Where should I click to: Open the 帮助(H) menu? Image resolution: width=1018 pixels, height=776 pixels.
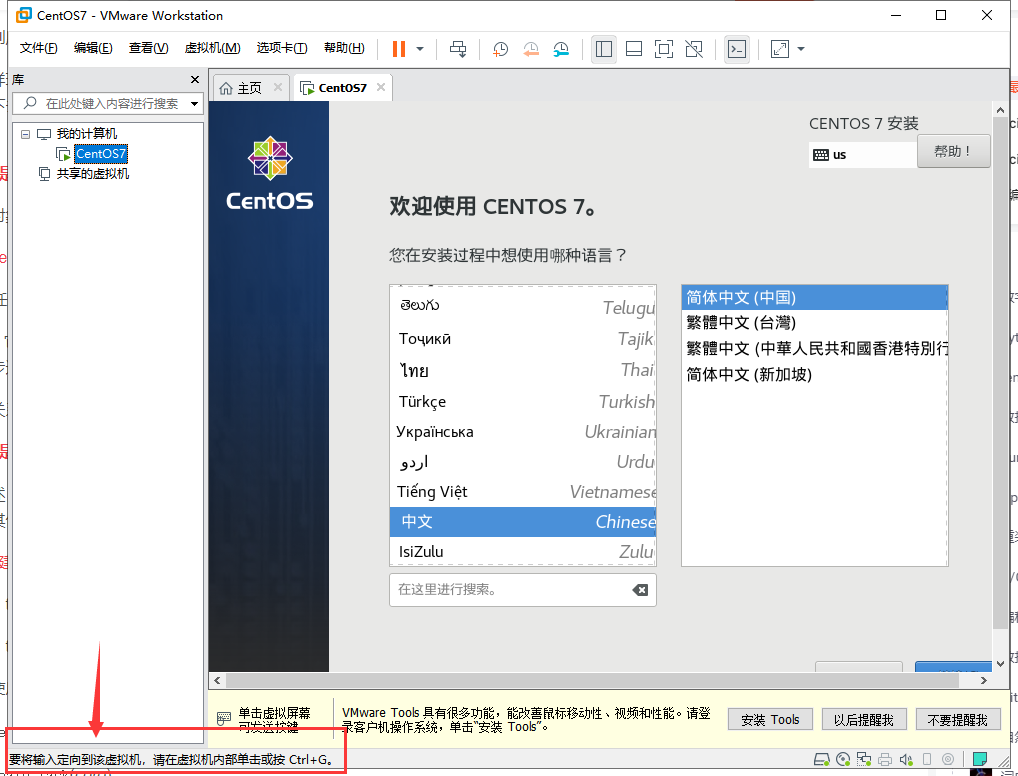[x=344, y=48]
